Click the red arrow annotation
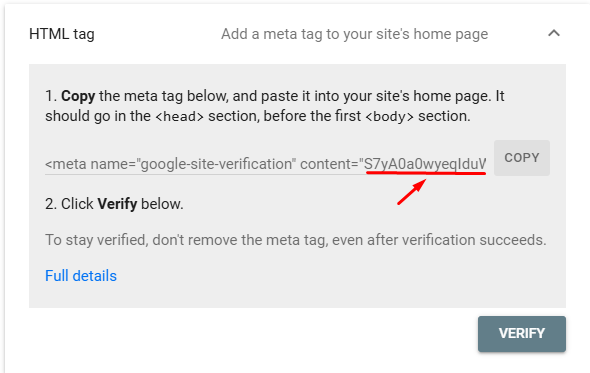590x373 pixels. pyautogui.click(x=412, y=192)
